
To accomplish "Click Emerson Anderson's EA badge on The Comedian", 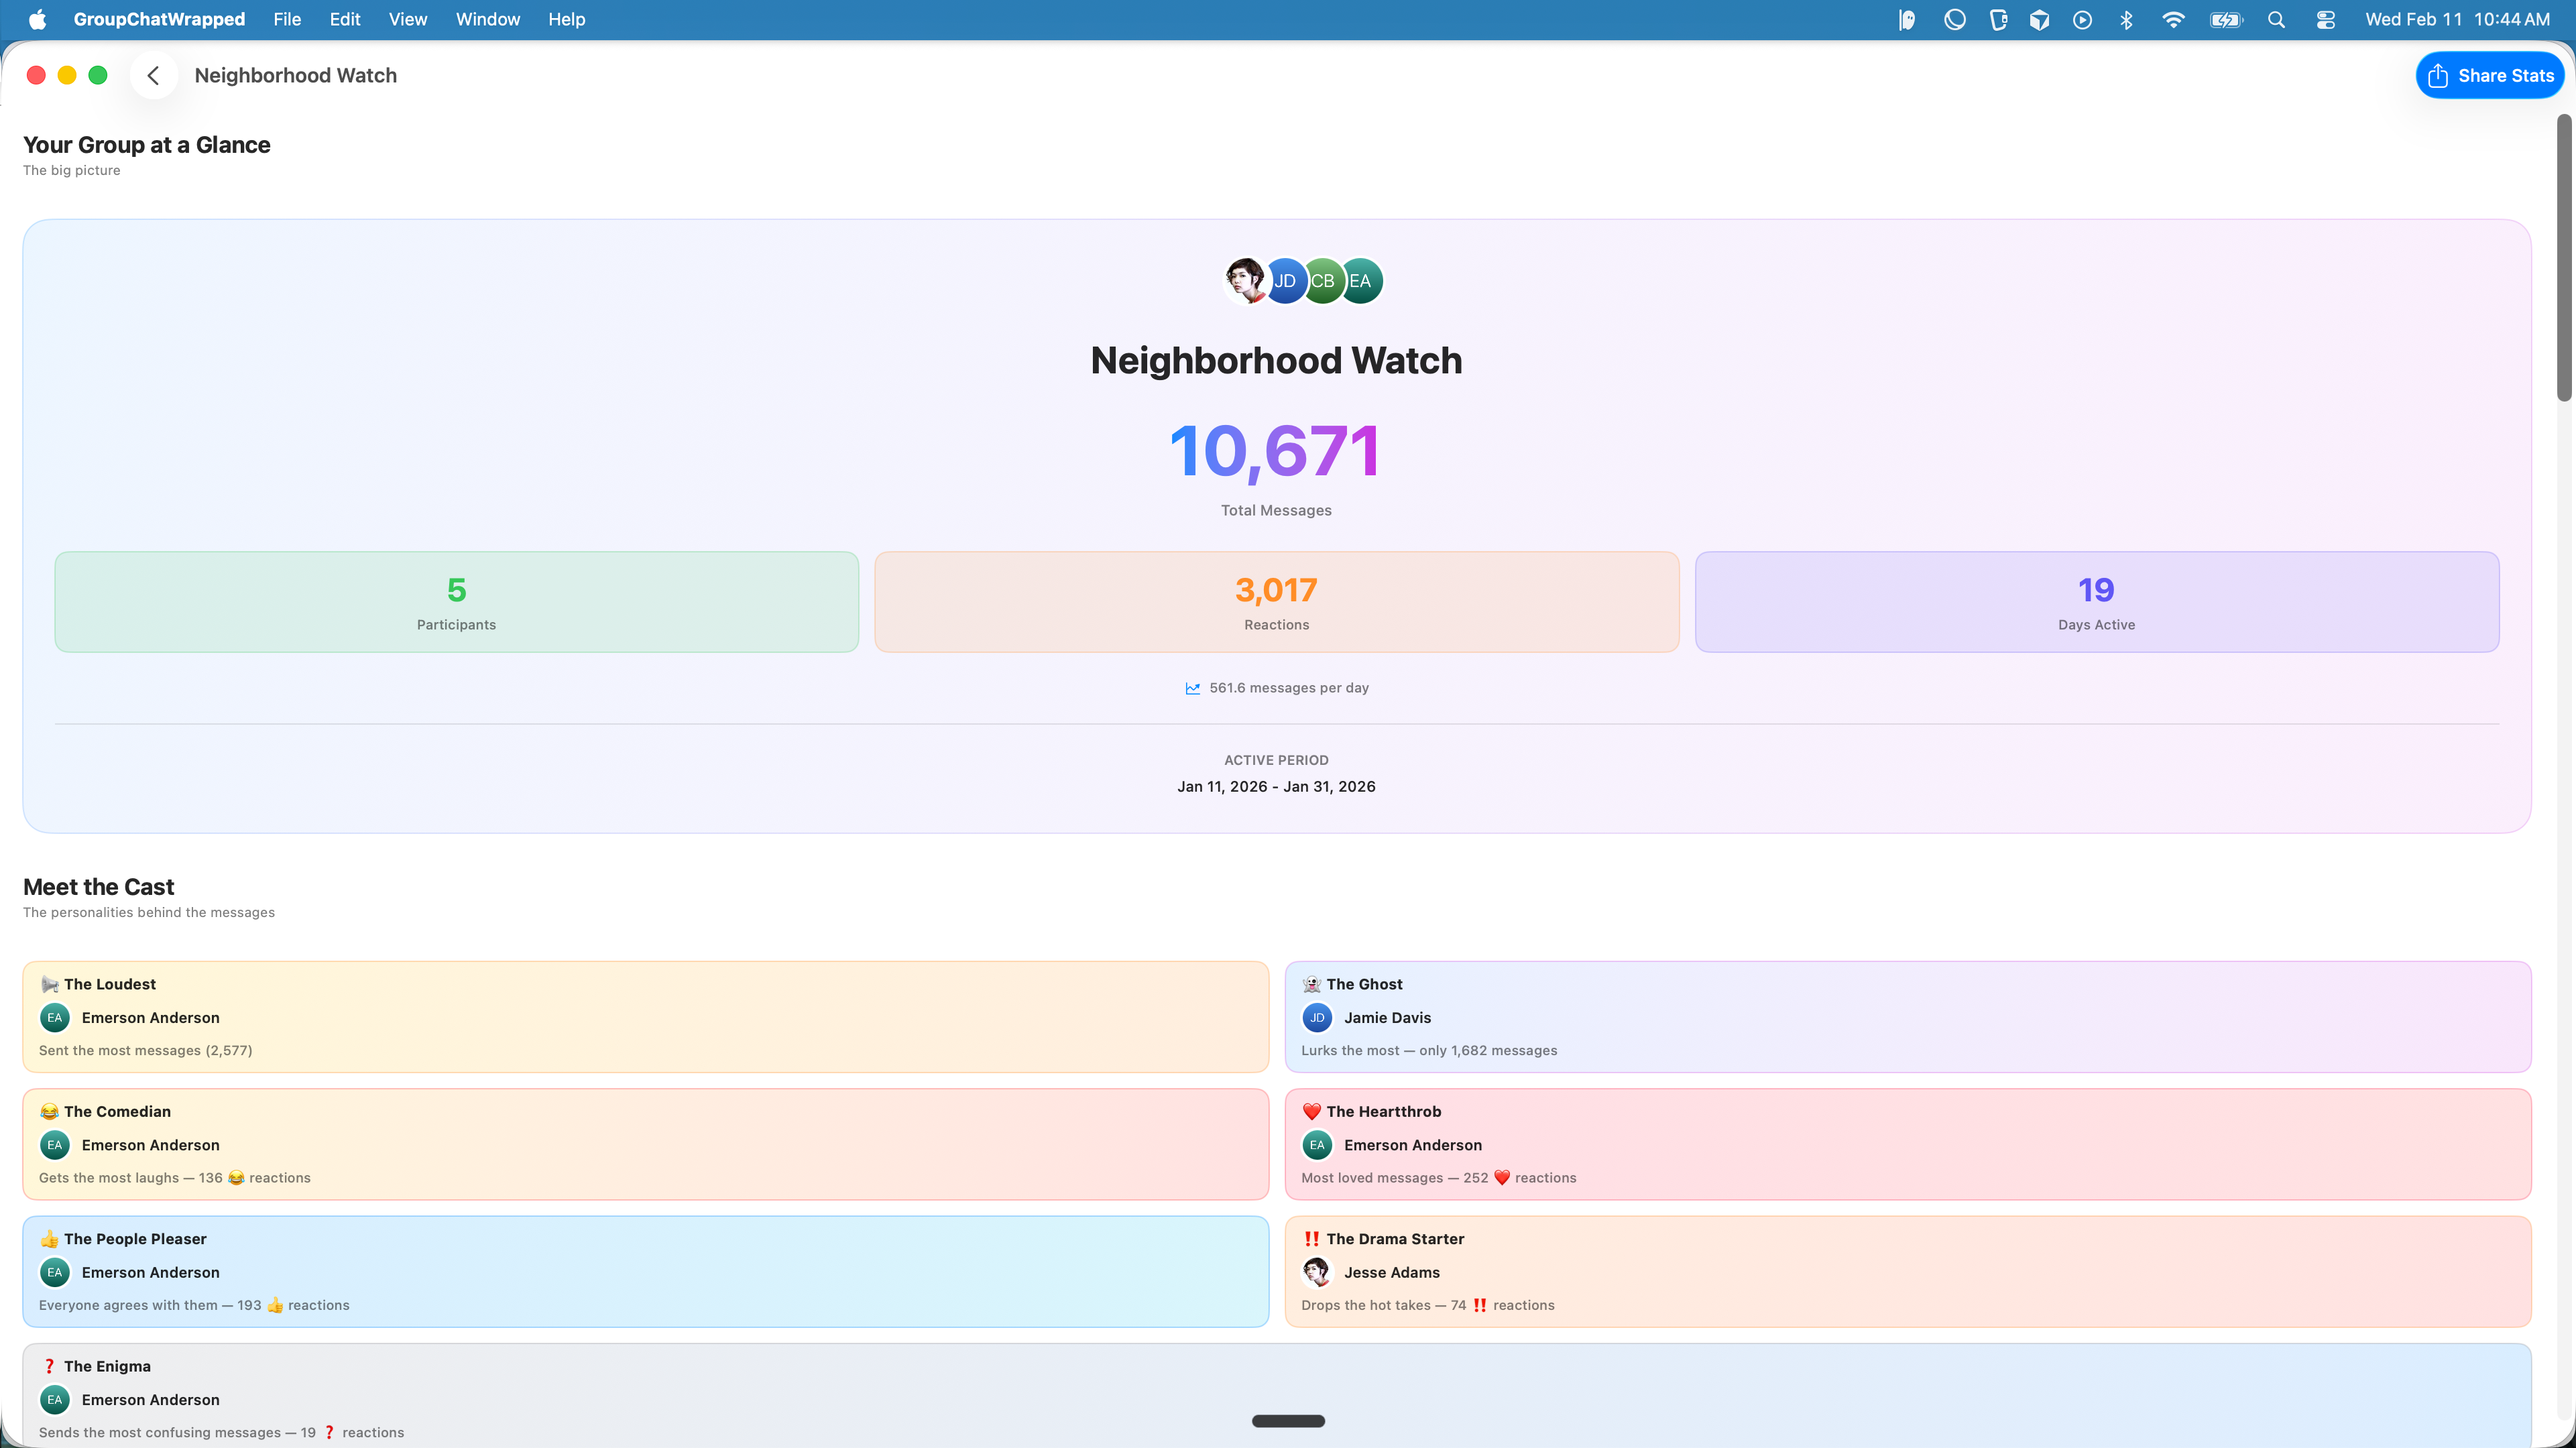I will tap(54, 1144).
